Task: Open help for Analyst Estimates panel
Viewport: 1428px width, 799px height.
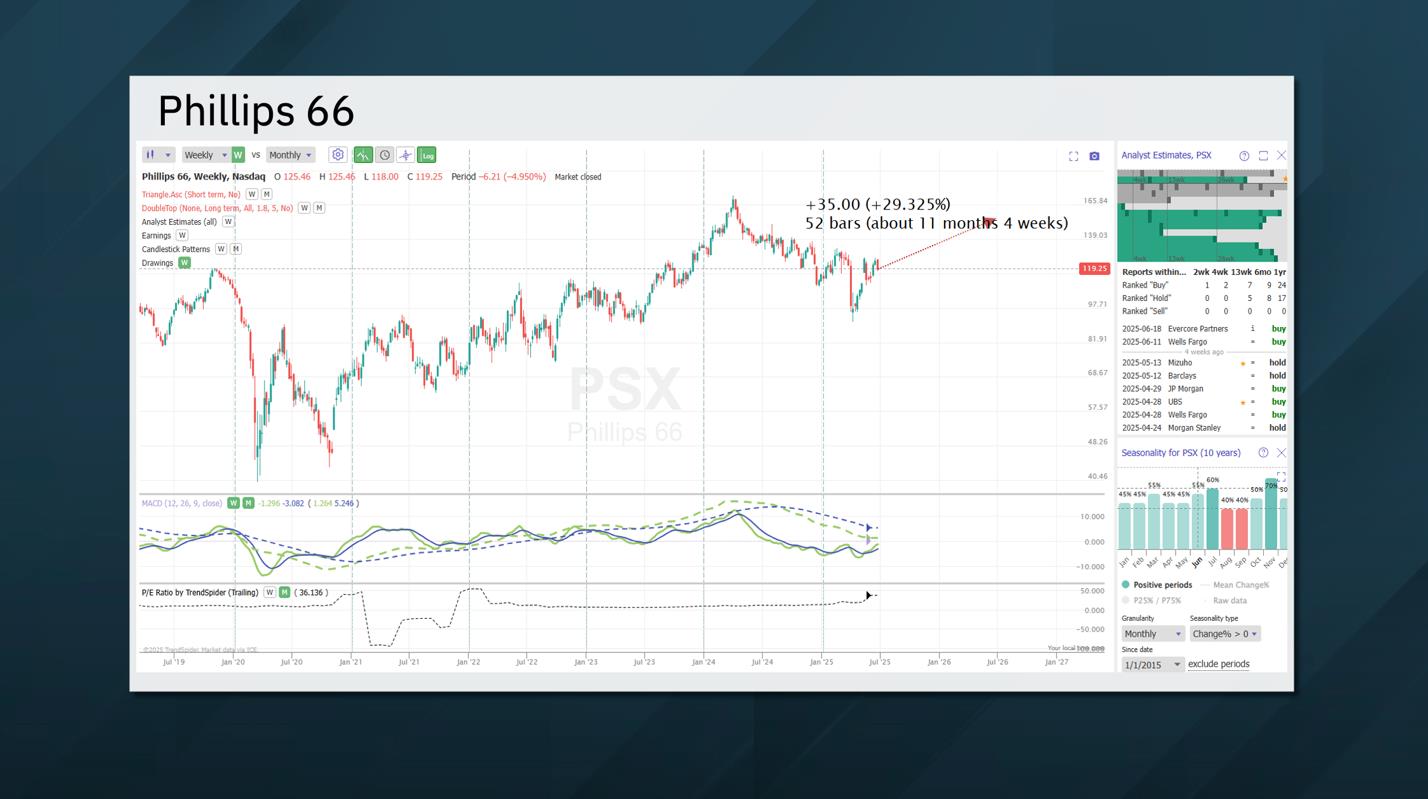Action: [x=1244, y=156]
